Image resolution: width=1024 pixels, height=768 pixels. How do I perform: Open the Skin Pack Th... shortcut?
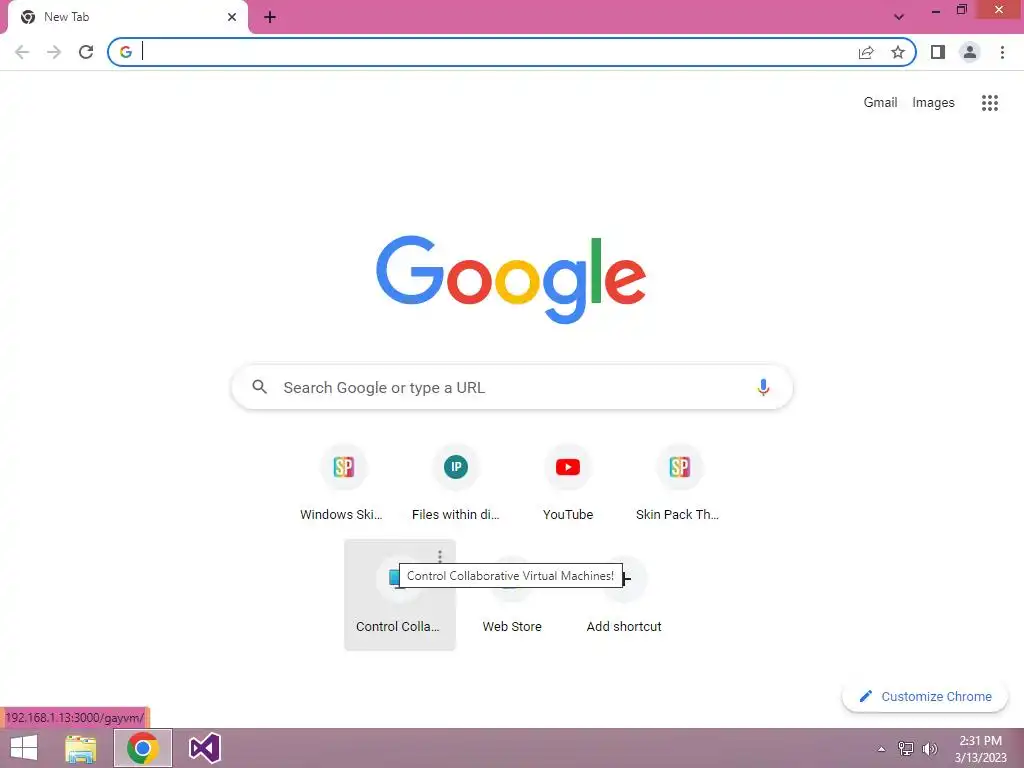coord(679,484)
